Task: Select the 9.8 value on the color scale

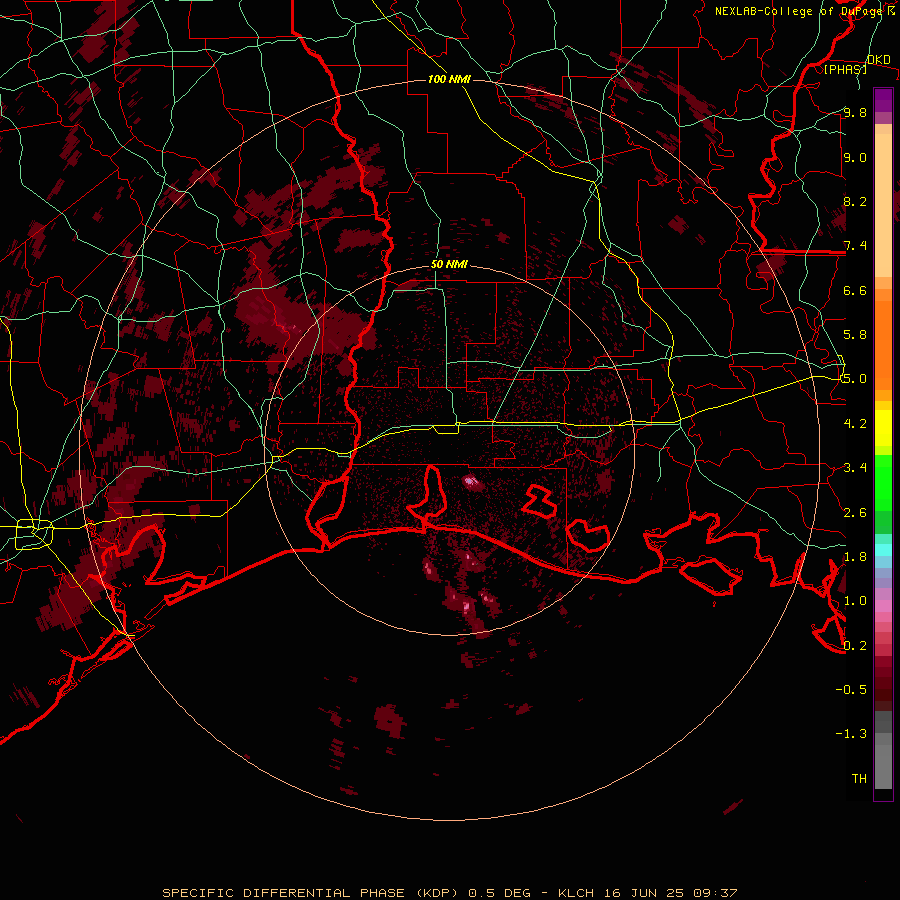Action: (x=855, y=113)
